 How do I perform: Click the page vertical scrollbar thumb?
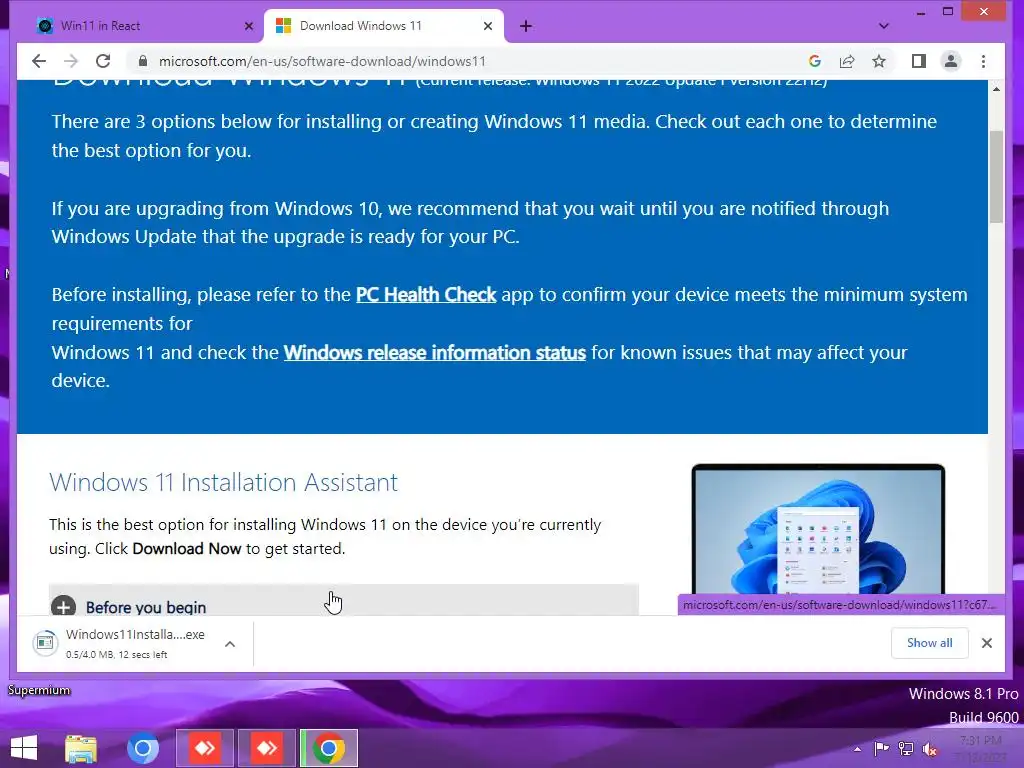(996, 176)
